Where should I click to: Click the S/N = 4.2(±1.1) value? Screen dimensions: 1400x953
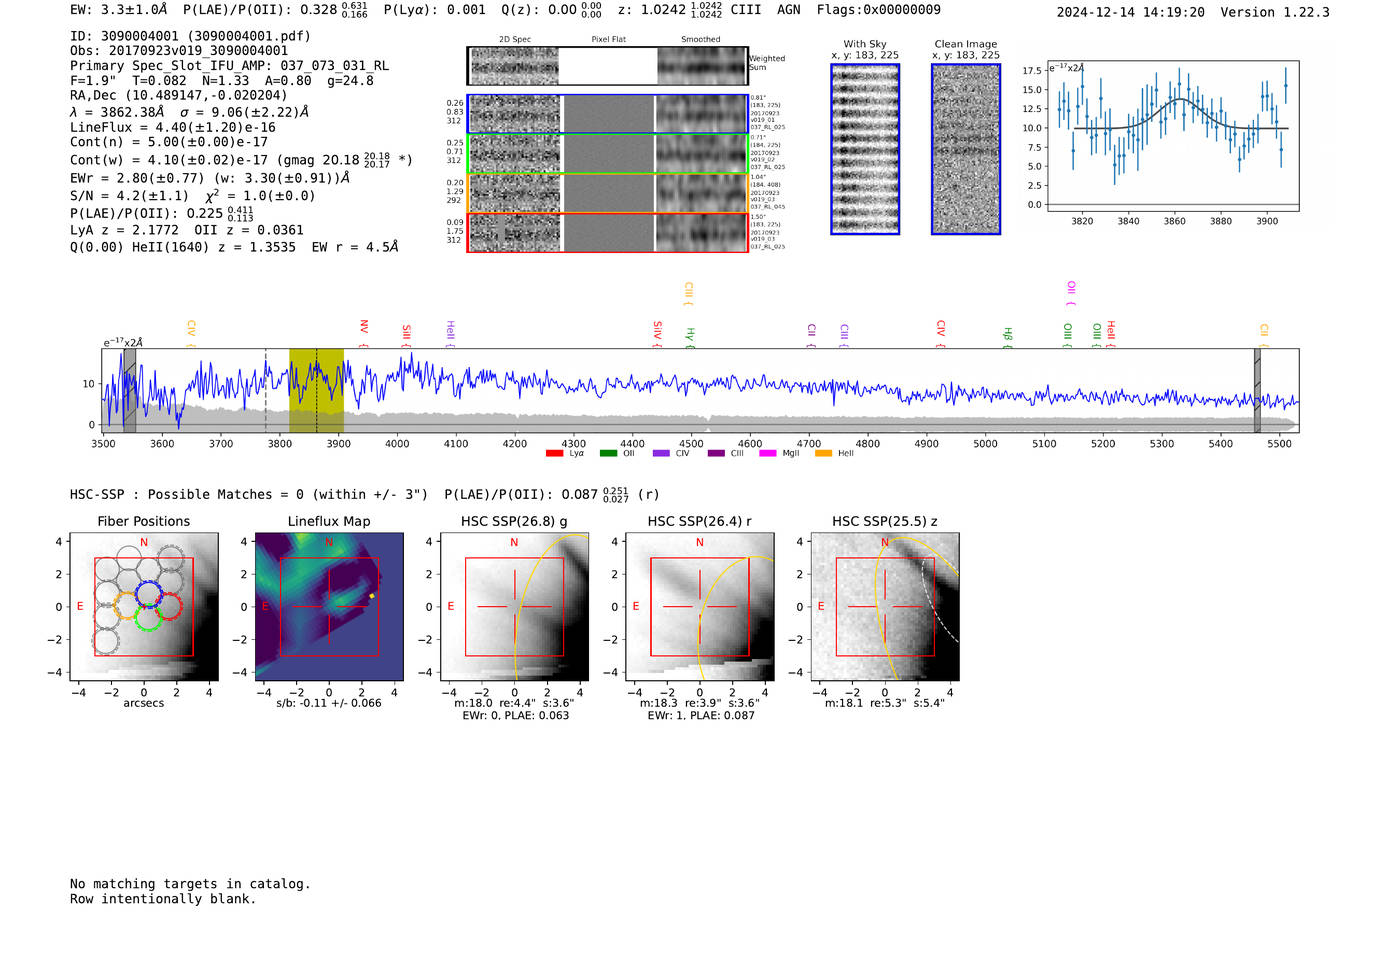[129, 196]
